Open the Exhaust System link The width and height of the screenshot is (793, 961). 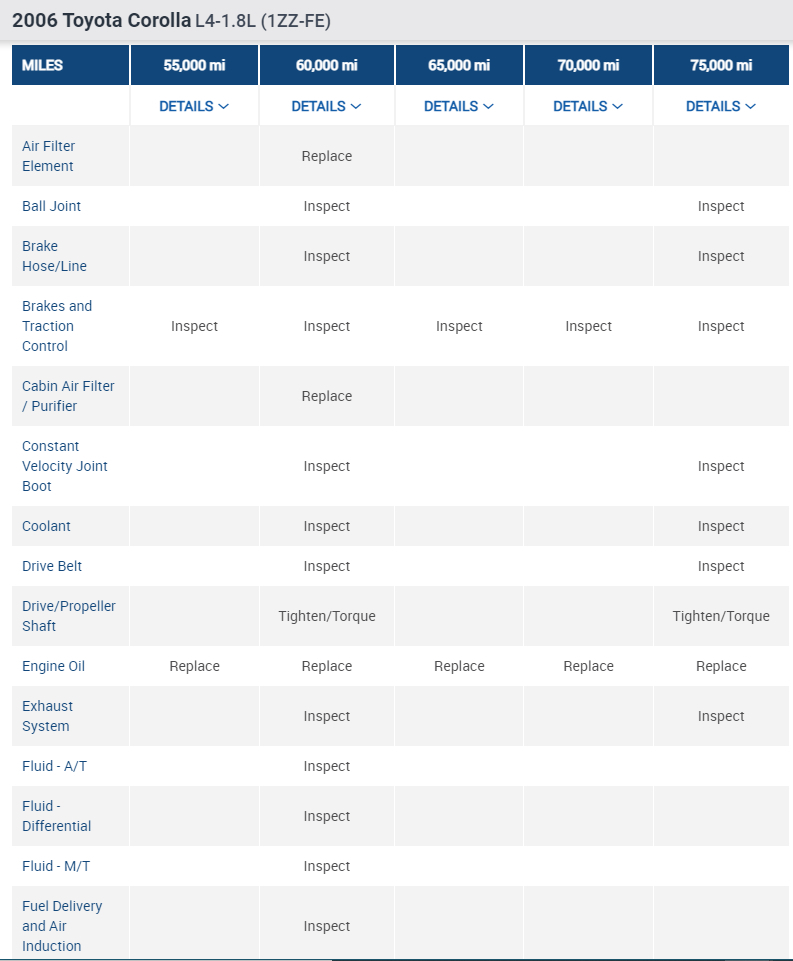click(47, 716)
